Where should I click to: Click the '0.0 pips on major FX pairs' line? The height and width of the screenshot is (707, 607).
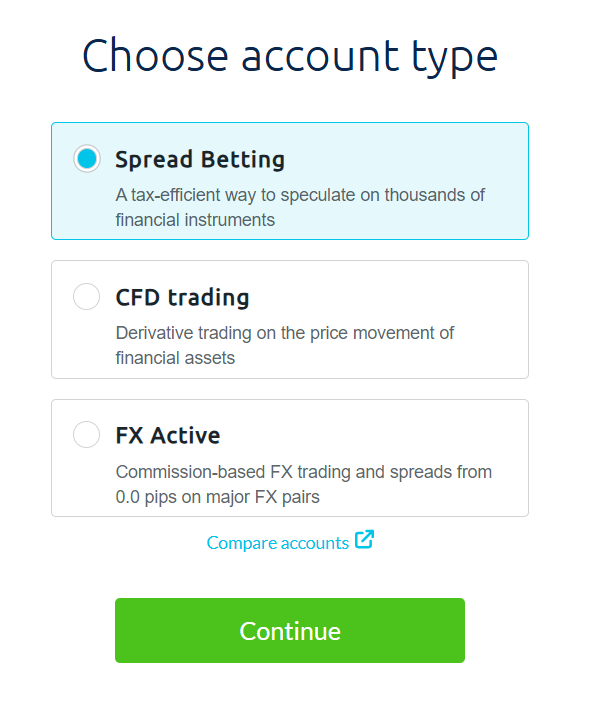coord(217,495)
